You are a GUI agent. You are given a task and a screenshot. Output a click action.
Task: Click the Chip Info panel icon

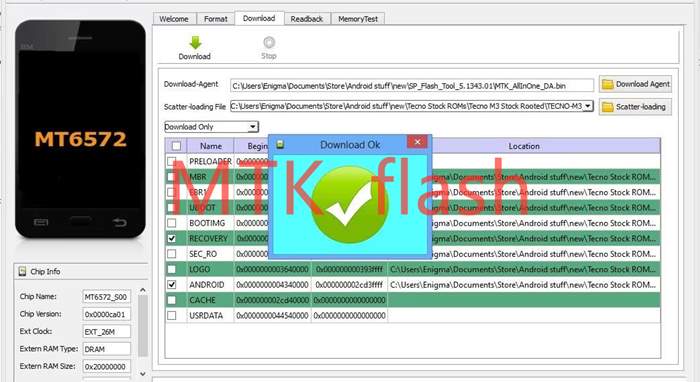(22, 271)
